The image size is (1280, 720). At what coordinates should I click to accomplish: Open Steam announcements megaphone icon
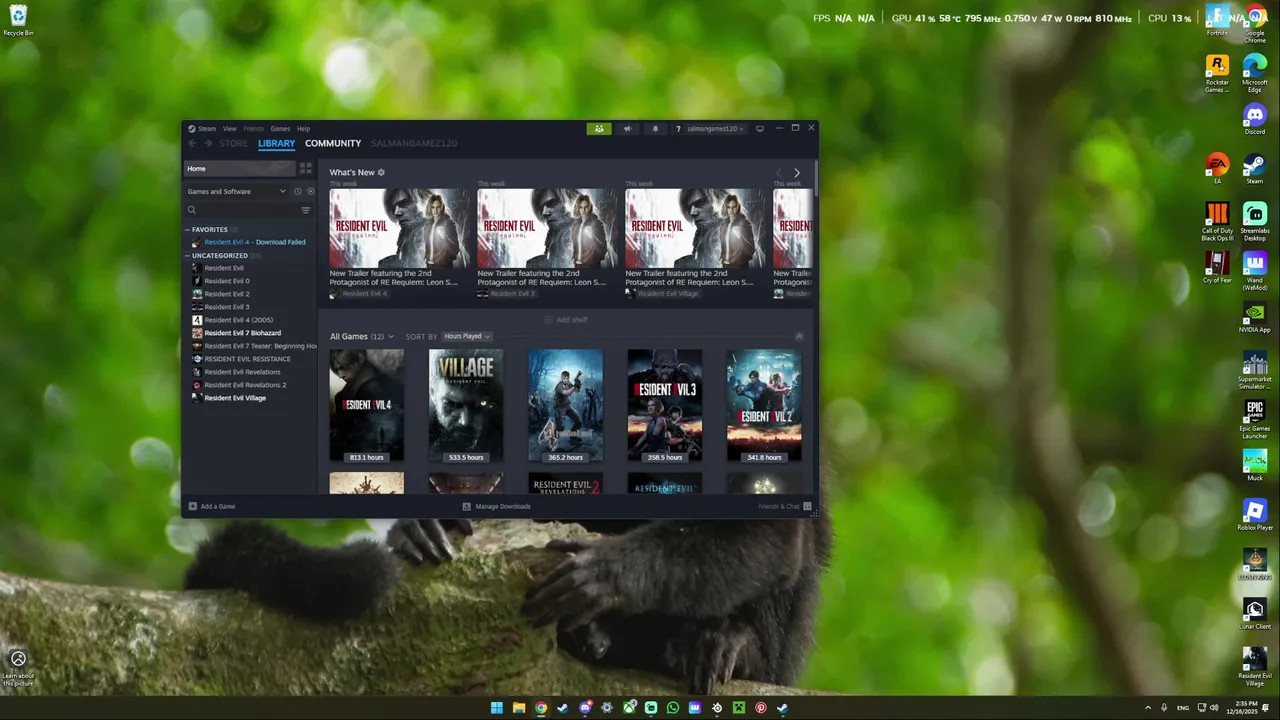pos(628,128)
